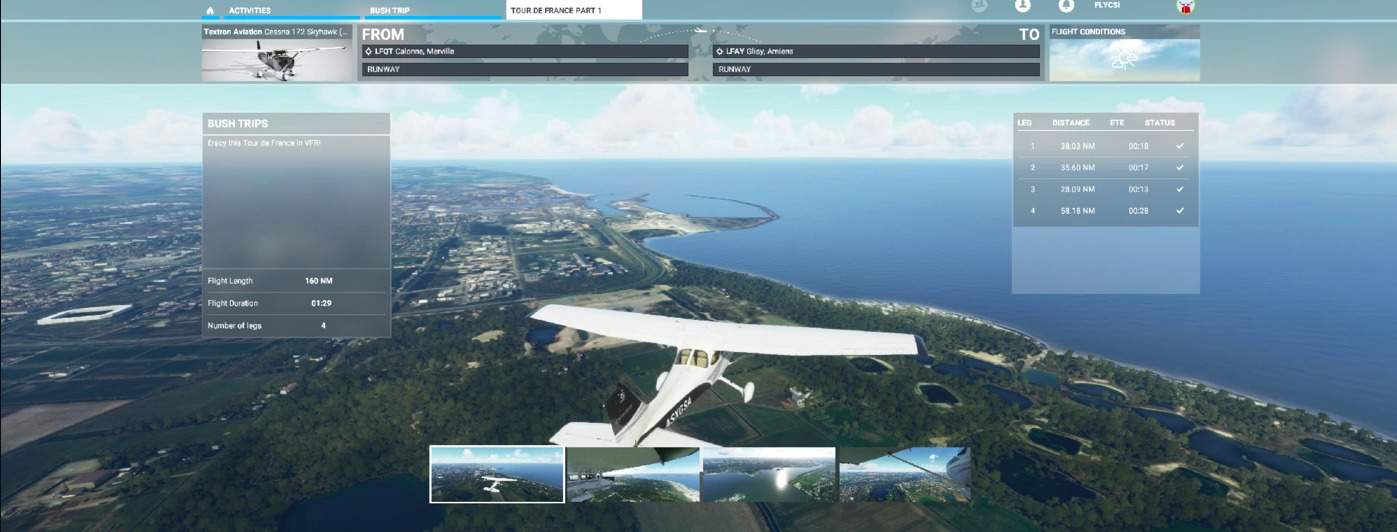
Task: Switch to the Bush Trip tab
Action: tap(390, 10)
